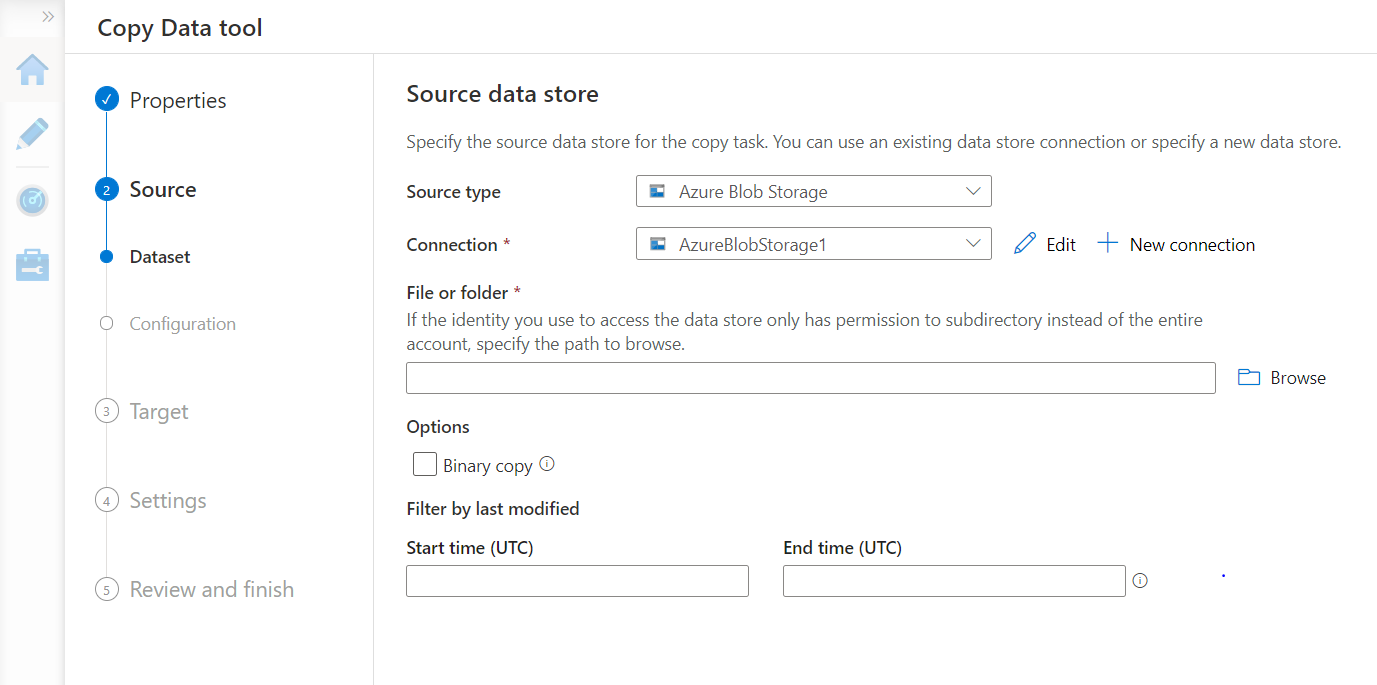Image resolution: width=1377 pixels, height=685 pixels.
Task: Open the Connection dropdown
Action: [813, 244]
